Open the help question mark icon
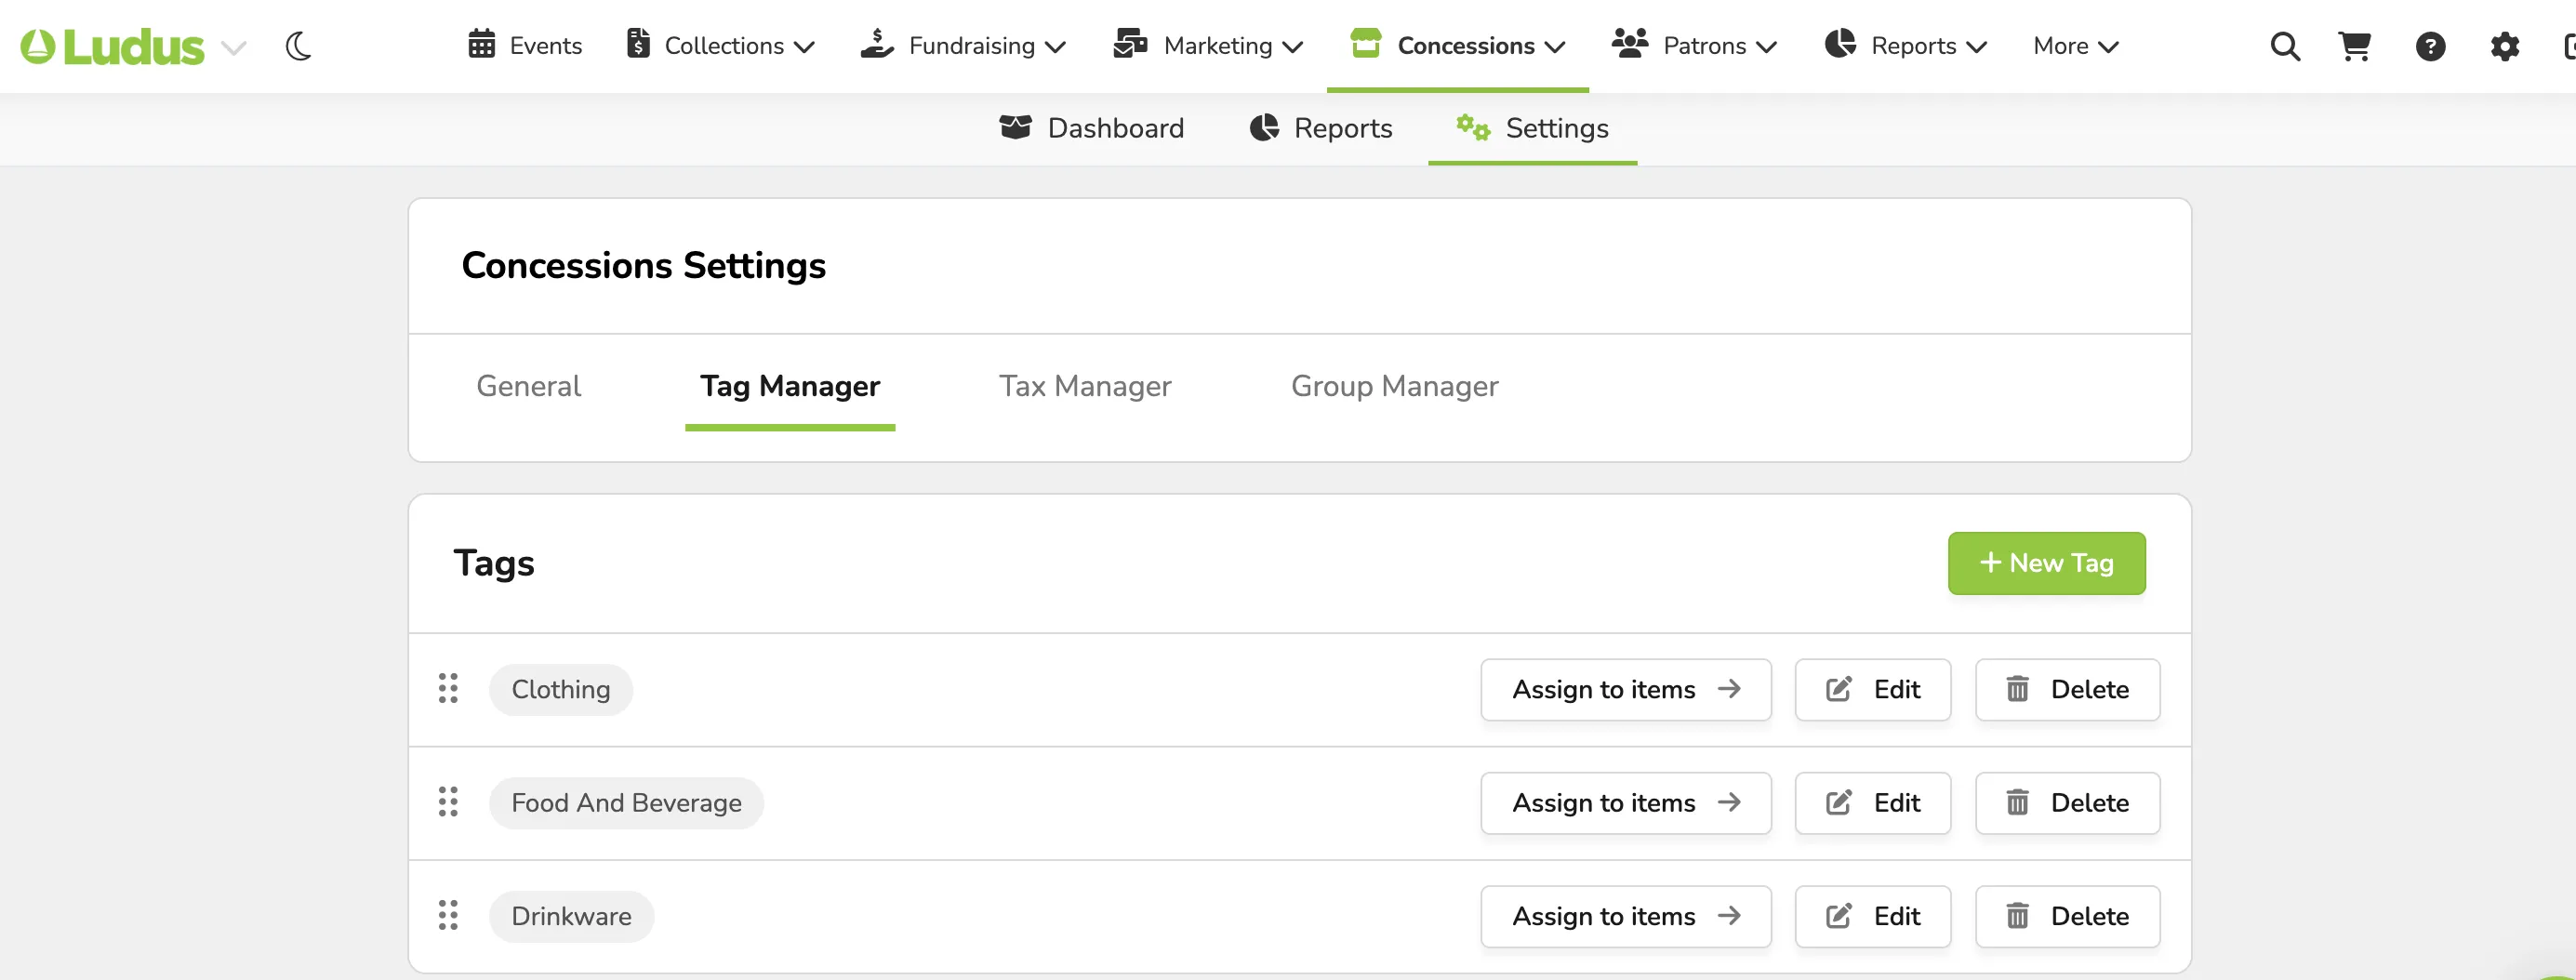Screen dimensions: 2576x980 tap(2430, 46)
